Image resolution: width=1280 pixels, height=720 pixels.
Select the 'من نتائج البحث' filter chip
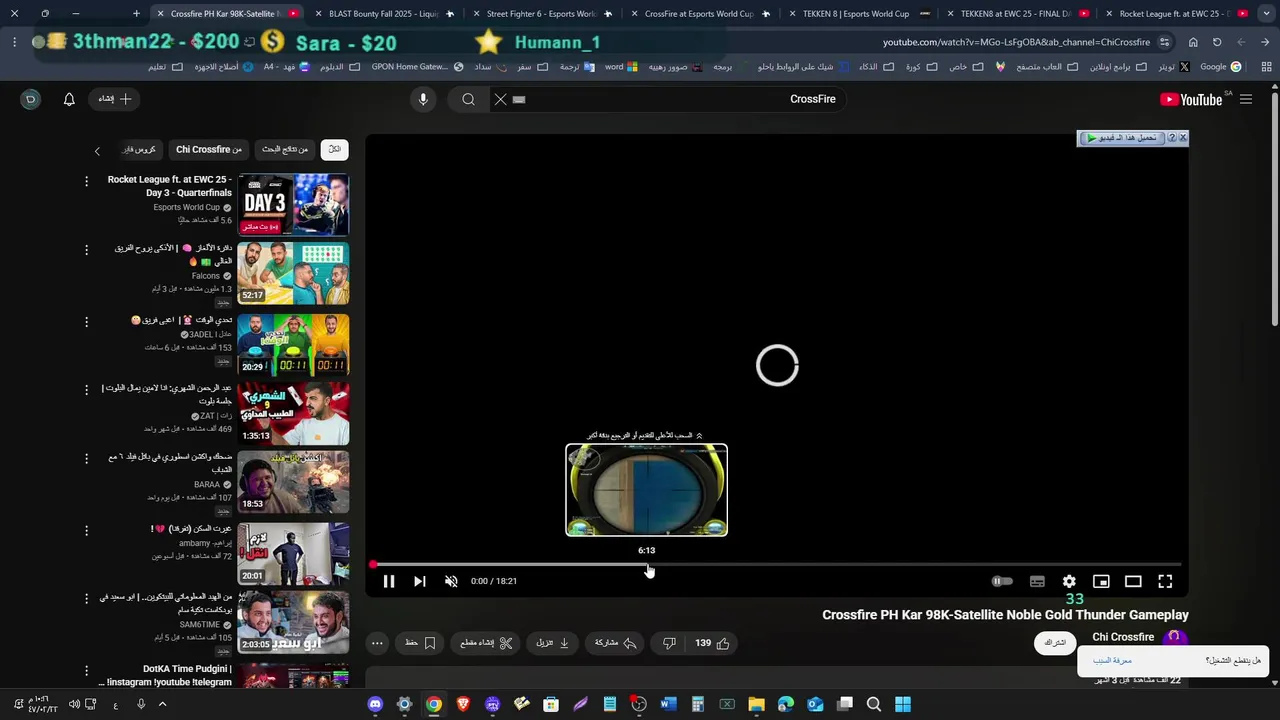click(x=285, y=149)
